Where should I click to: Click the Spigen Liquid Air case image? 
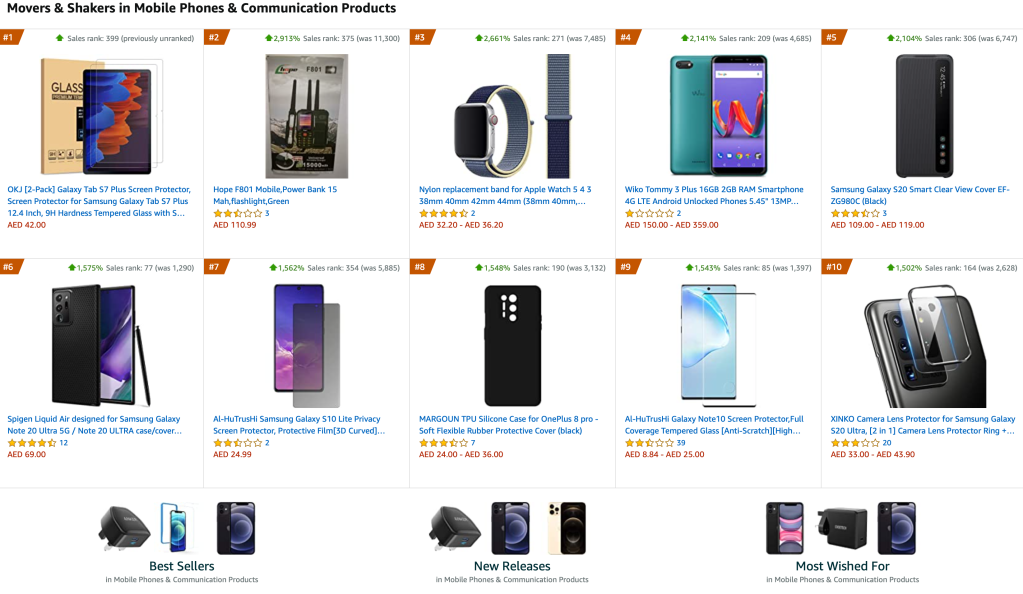[x=100, y=345]
